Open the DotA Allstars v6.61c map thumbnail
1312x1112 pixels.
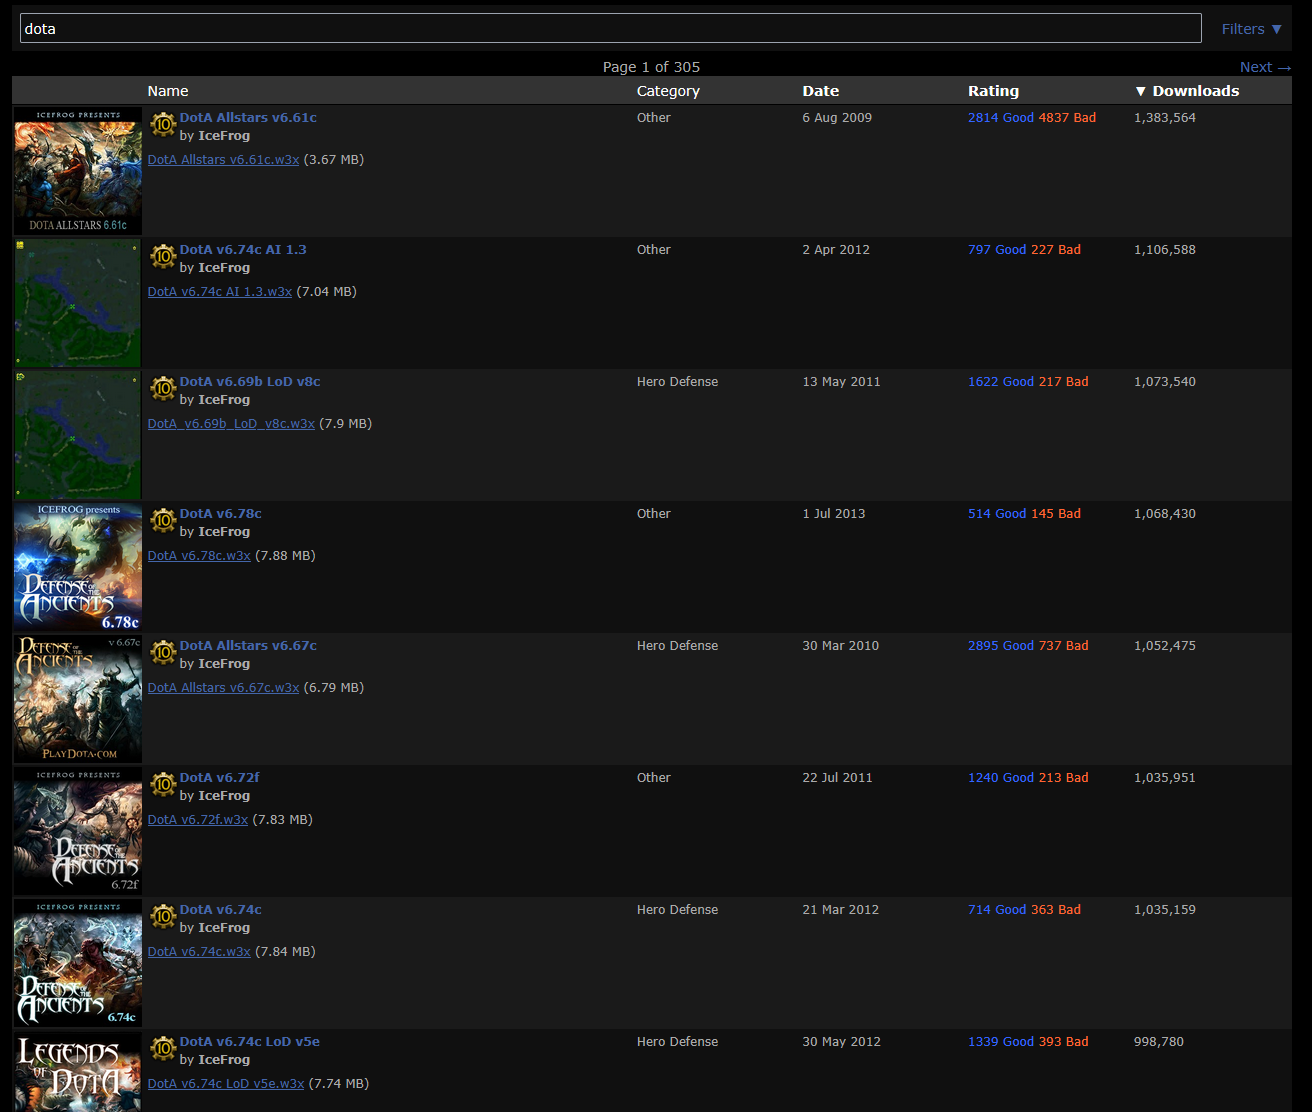click(x=78, y=171)
